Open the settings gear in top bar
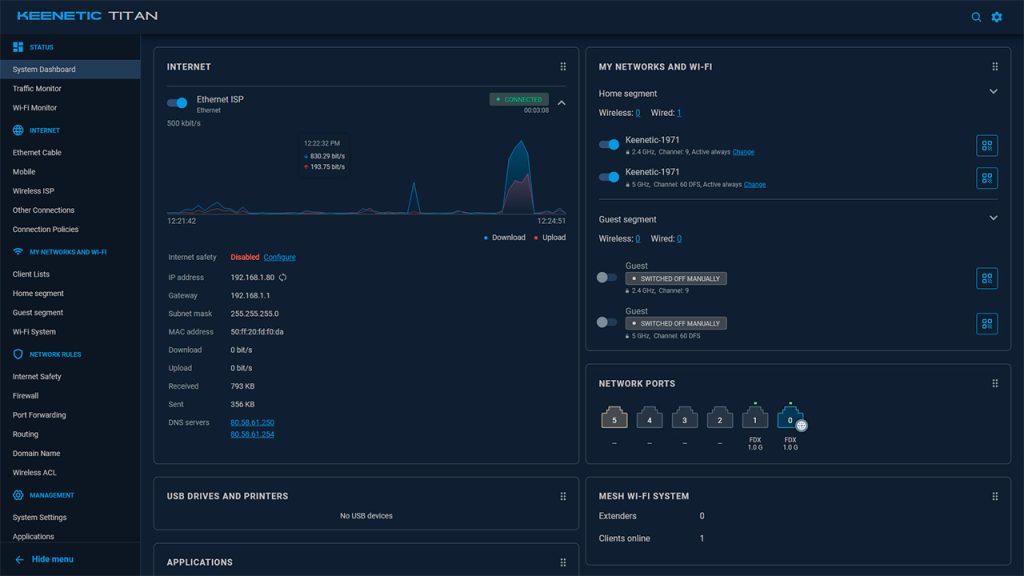Screen dimensions: 1024x576 coord(997,17)
